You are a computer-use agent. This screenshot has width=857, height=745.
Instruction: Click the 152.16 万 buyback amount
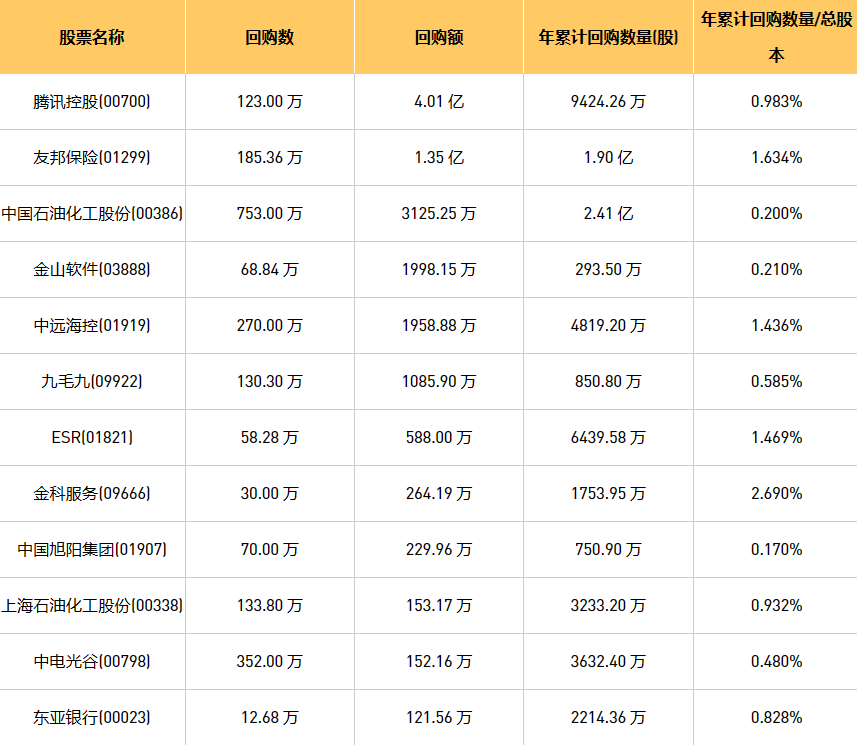(439, 661)
